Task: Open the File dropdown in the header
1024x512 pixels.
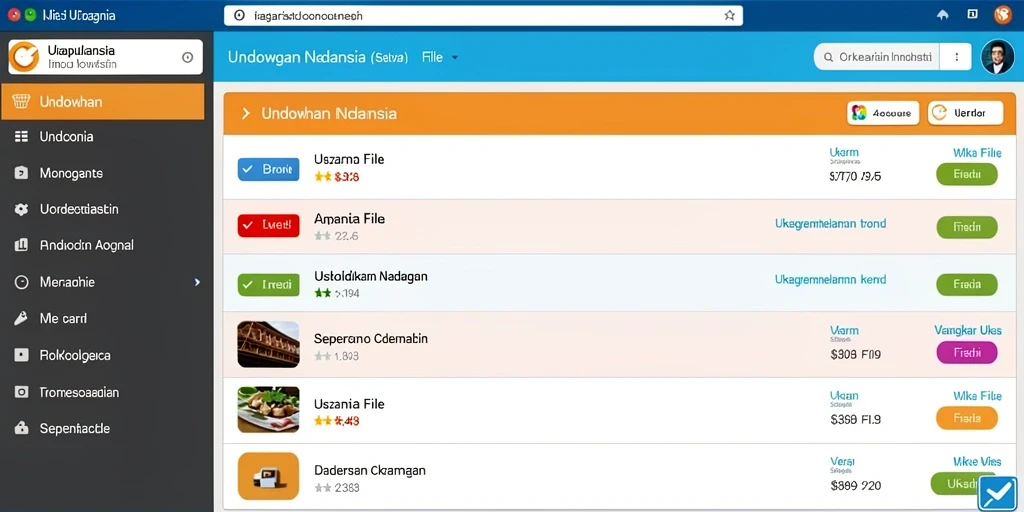Action: tap(440, 57)
